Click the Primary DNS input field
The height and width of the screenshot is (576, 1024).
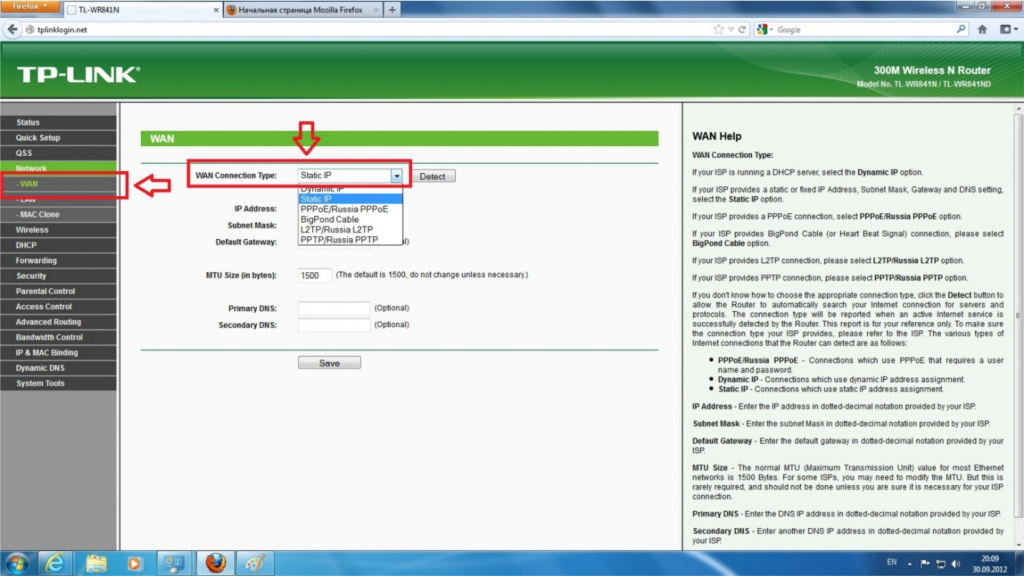pyautogui.click(x=334, y=308)
